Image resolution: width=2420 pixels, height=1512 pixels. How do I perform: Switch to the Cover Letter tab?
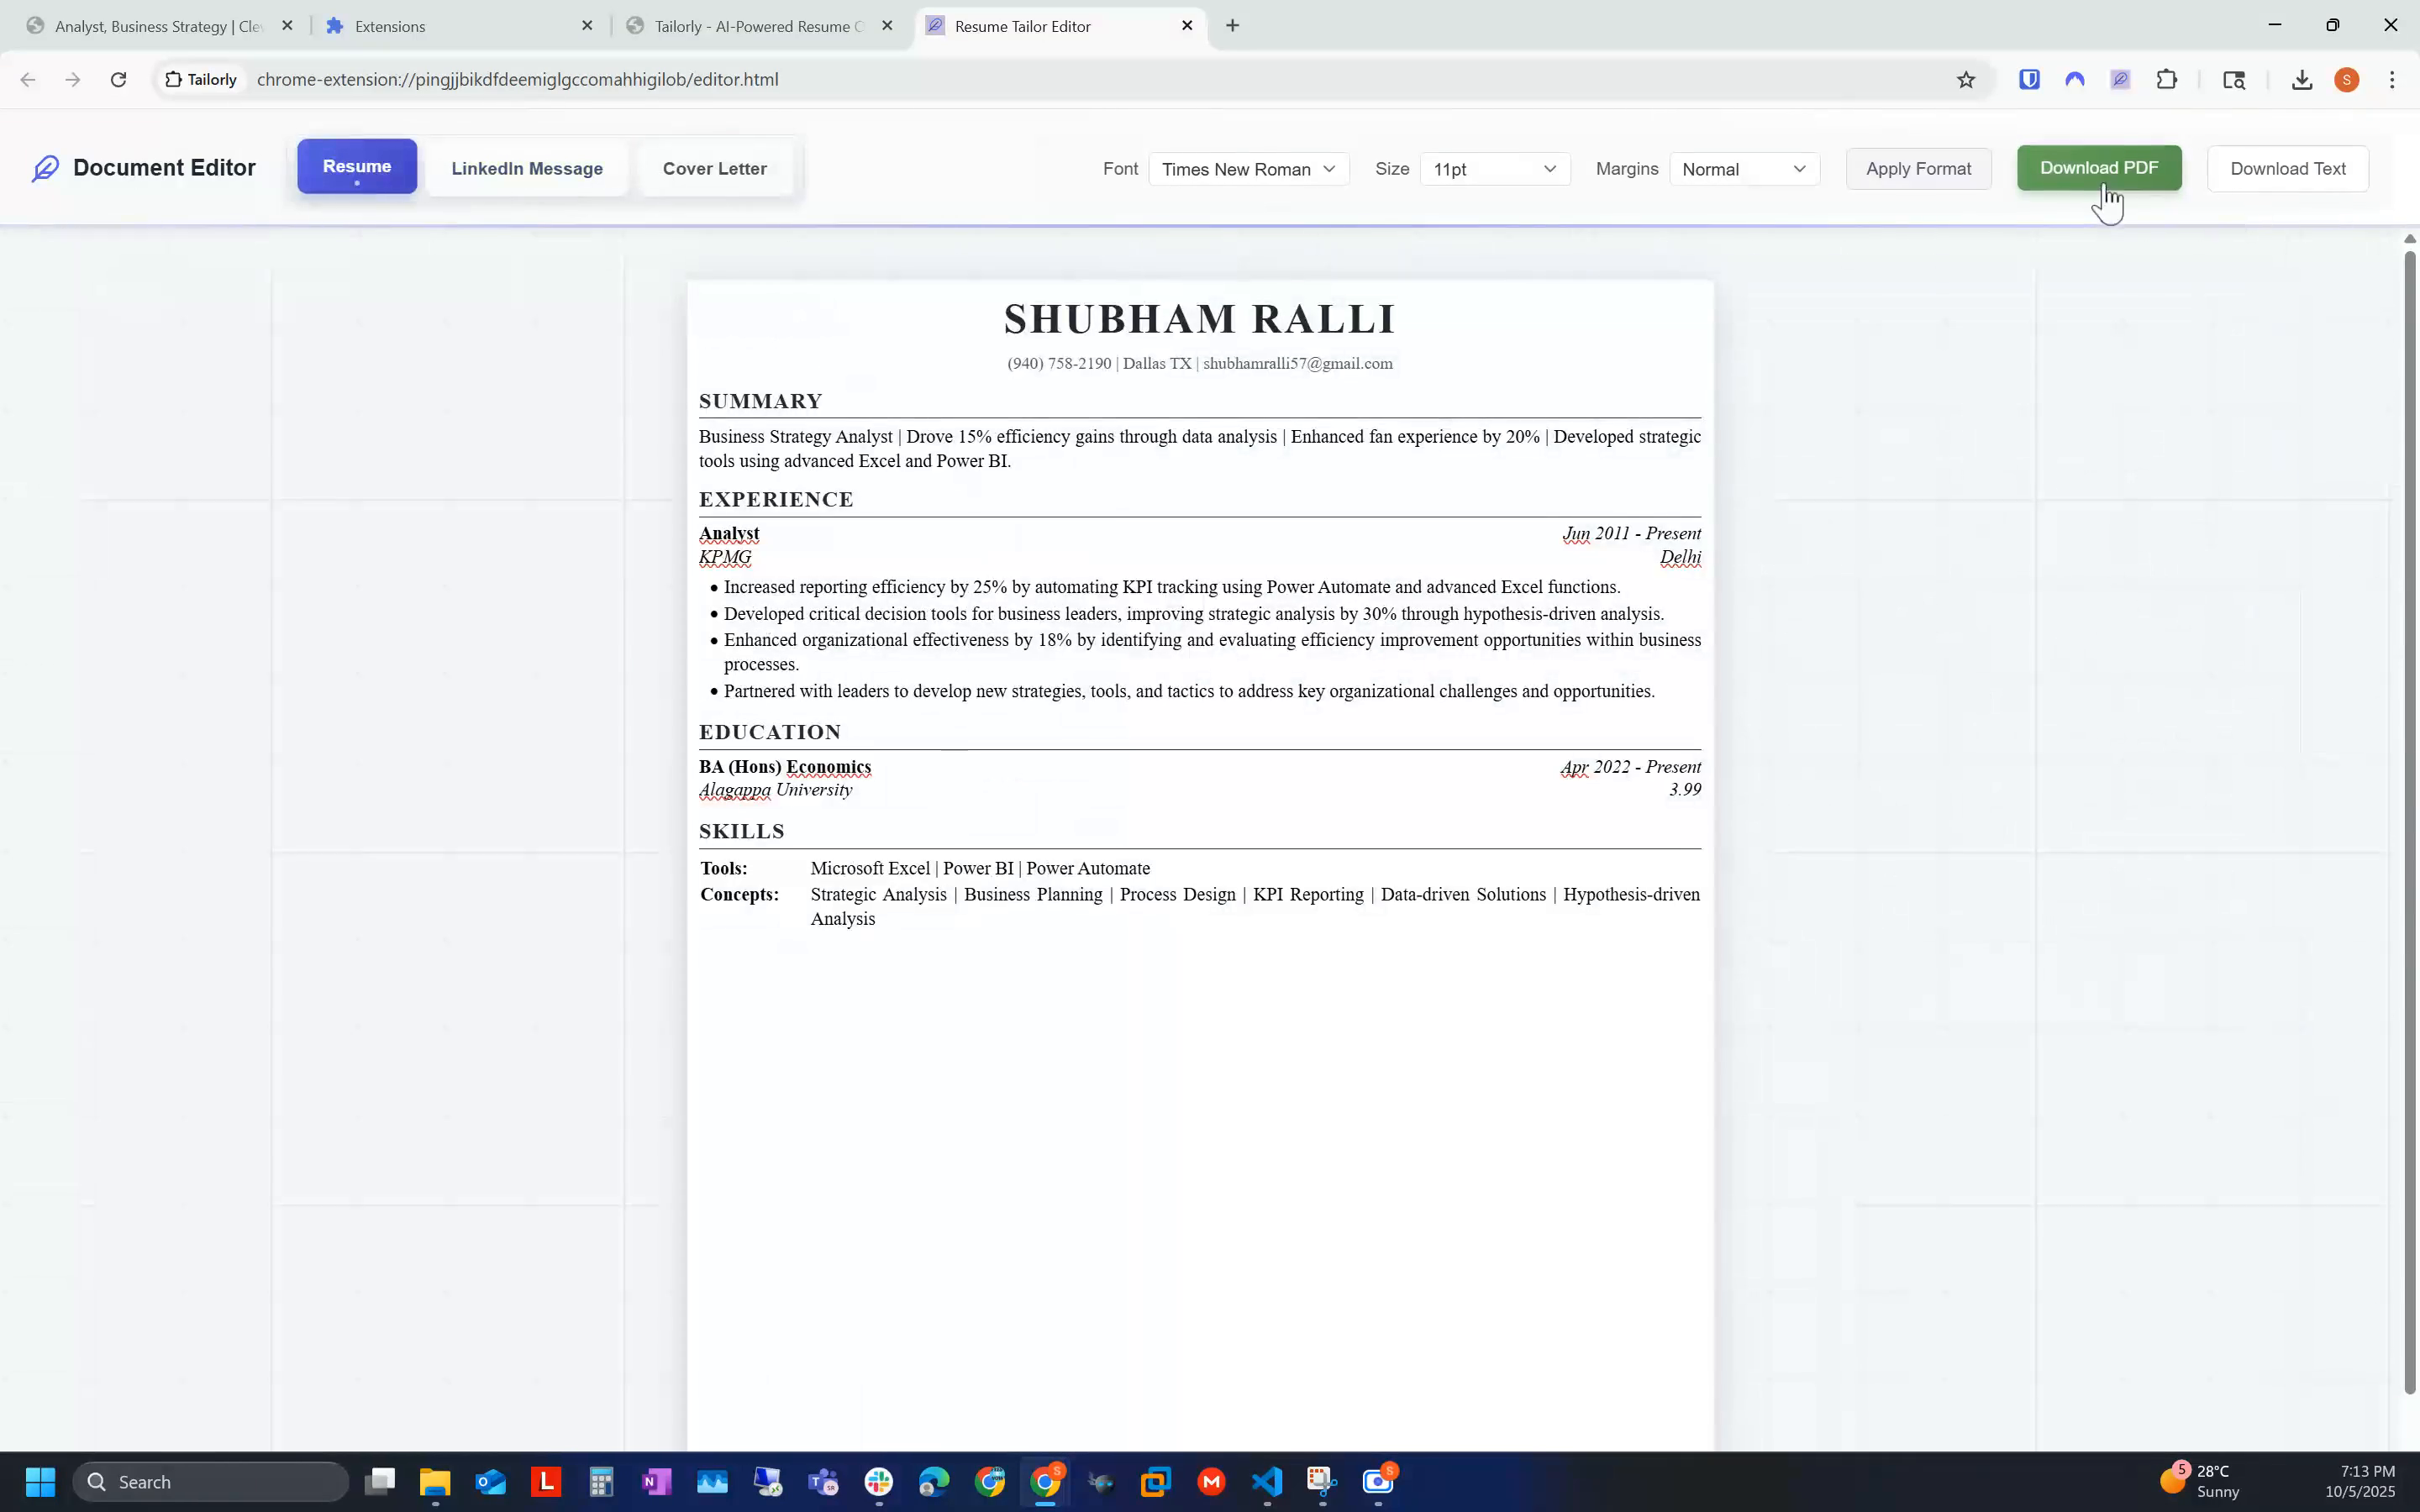pyautogui.click(x=715, y=168)
